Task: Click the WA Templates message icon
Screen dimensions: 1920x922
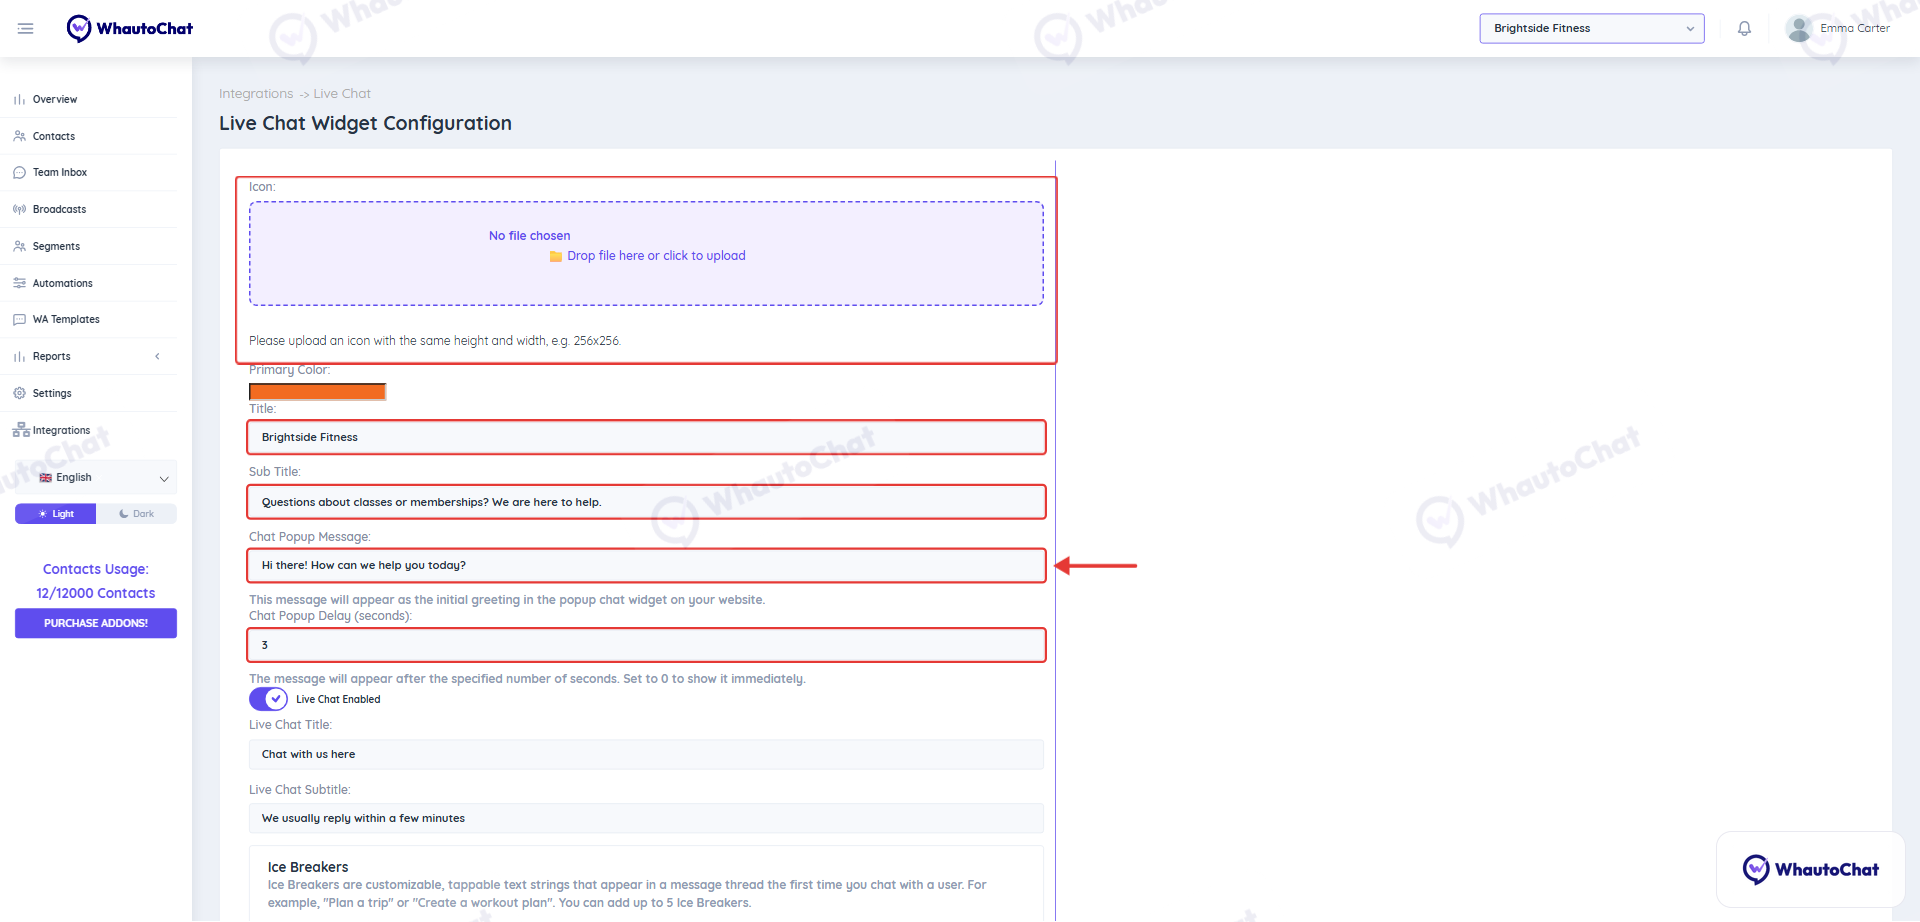Action: 19,320
